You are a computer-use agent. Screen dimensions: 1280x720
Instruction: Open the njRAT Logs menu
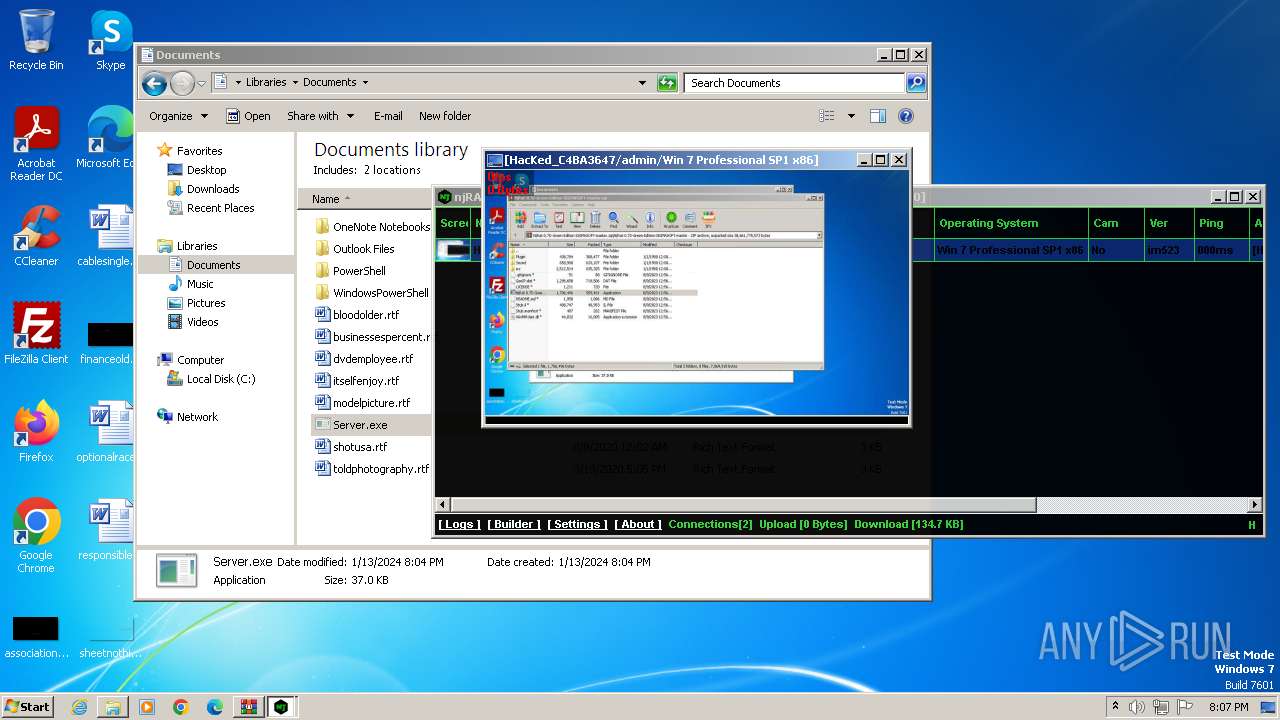(x=459, y=524)
